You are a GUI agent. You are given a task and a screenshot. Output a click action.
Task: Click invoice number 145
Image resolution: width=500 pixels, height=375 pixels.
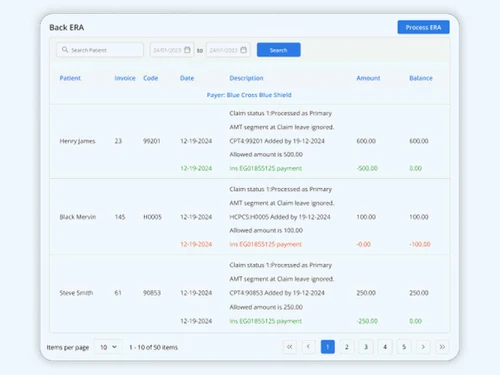120,217
